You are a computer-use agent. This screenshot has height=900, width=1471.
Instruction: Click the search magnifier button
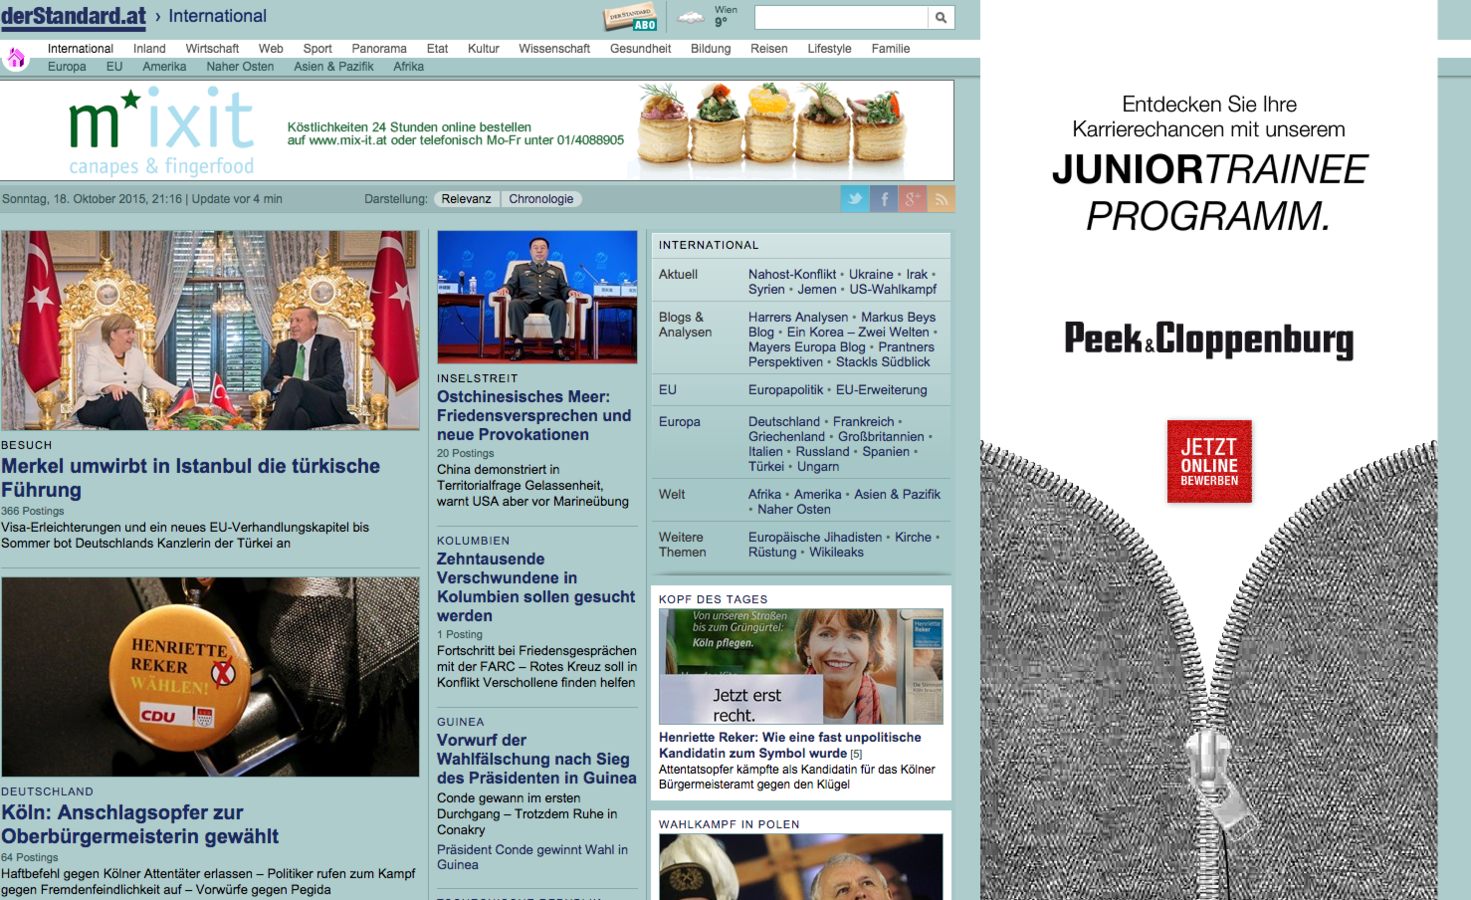tap(941, 17)
